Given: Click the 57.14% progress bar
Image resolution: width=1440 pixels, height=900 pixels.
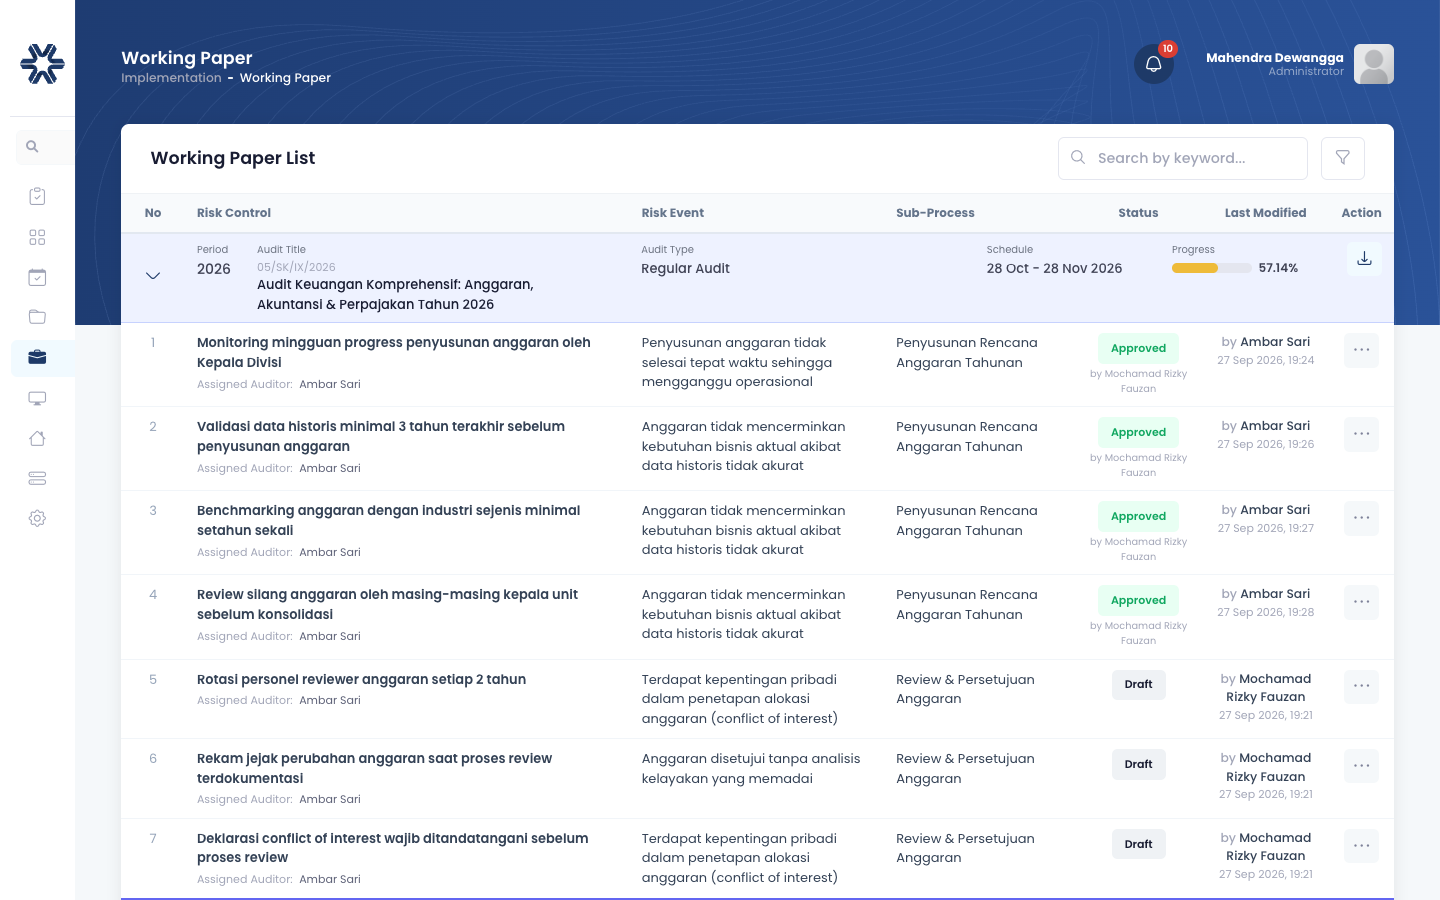Looking at the screenshot, I should click(1211, 268).
